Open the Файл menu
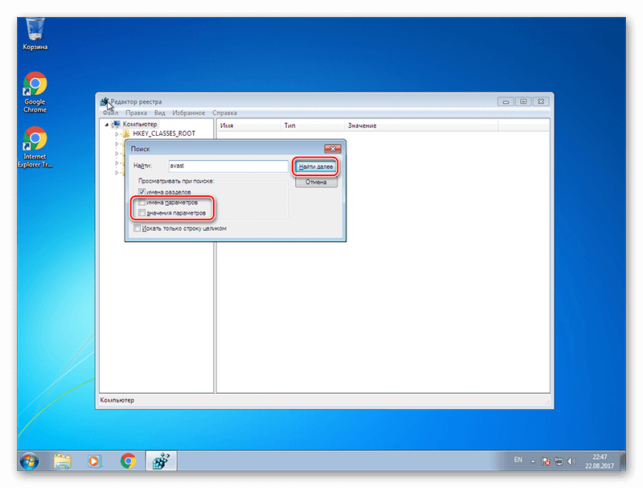Image resolution: width=643 pixels, height=488 pixels. (x=110, y=113)
